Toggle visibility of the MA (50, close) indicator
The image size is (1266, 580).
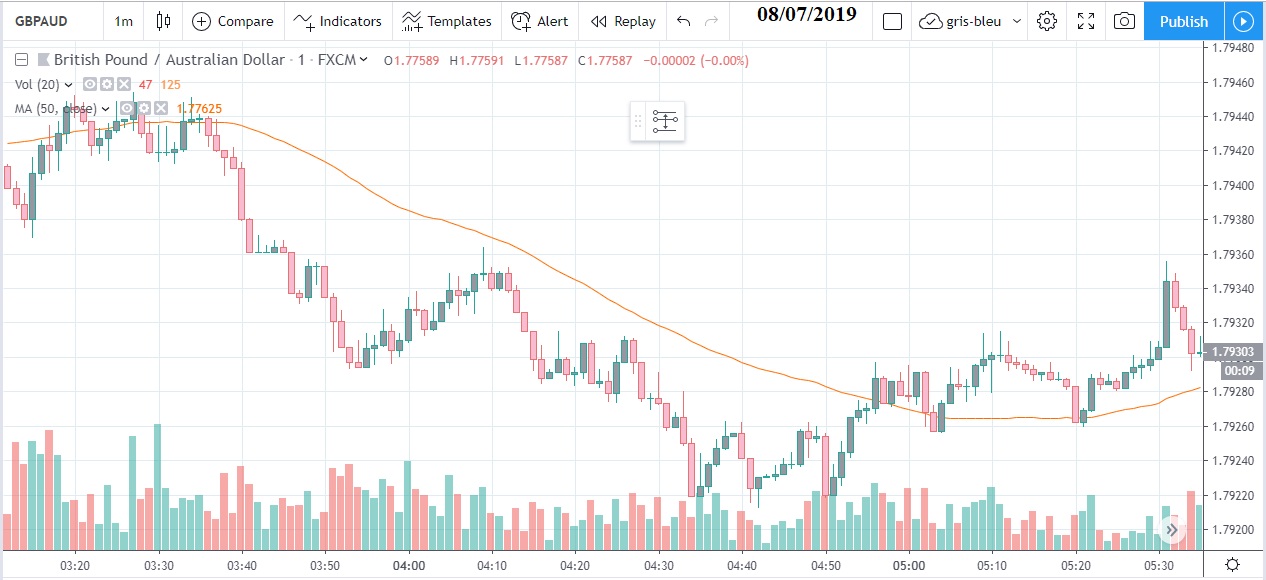click(x=128, y=108)
